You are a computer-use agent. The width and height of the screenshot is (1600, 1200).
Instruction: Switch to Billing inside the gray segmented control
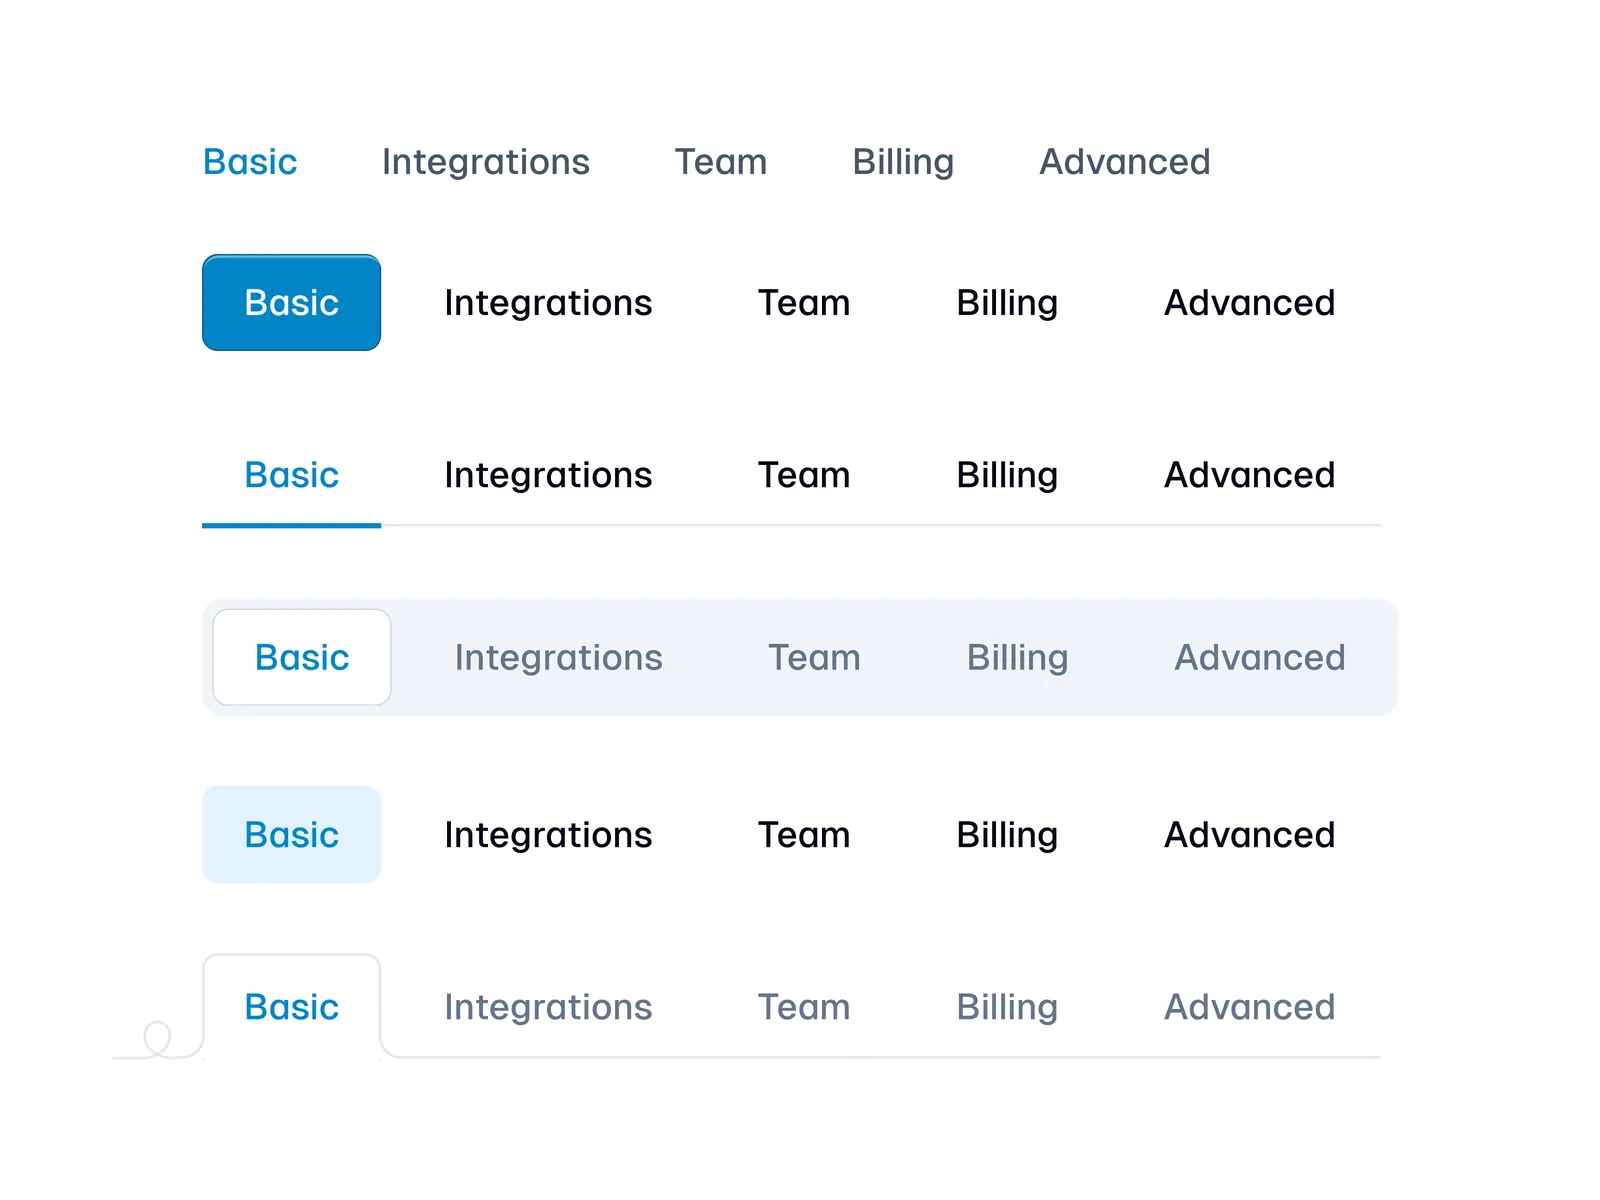pyautogui.click(x=1017, y=658)
